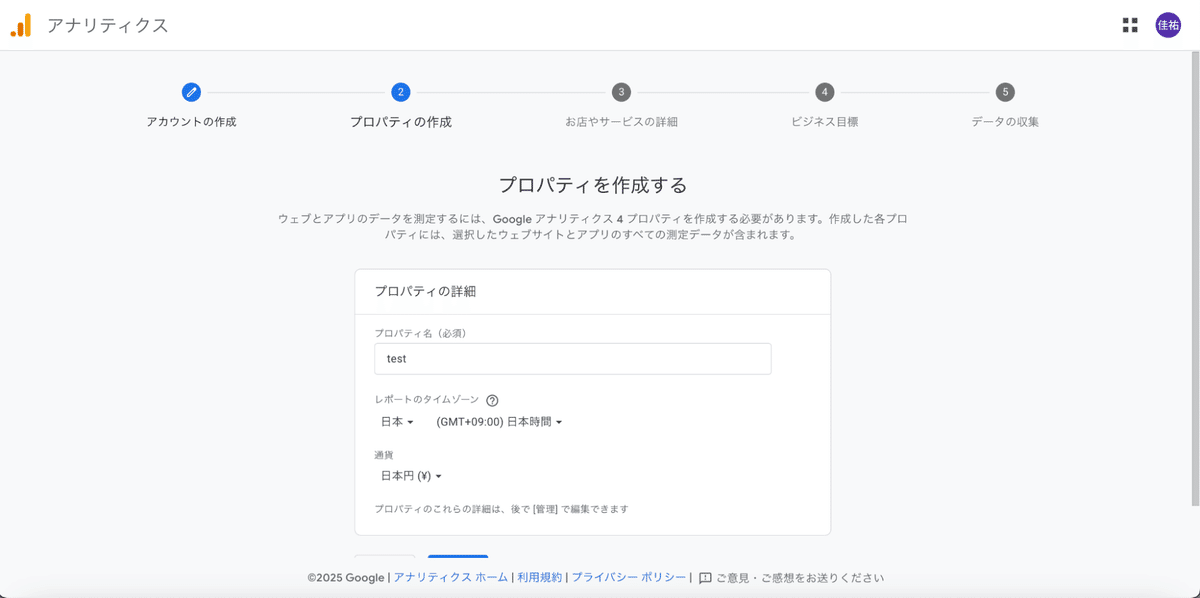Click the pencil icon for step one

191,92
